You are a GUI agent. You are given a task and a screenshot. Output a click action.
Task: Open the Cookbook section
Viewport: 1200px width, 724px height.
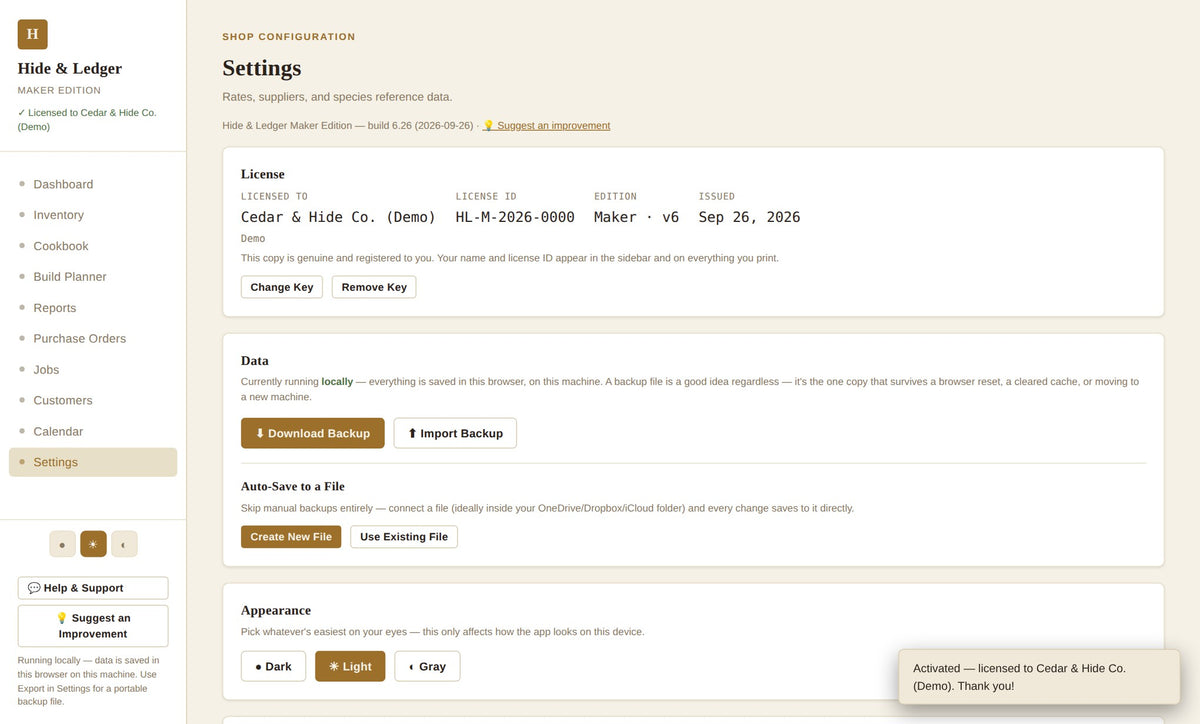pos(93,246)
